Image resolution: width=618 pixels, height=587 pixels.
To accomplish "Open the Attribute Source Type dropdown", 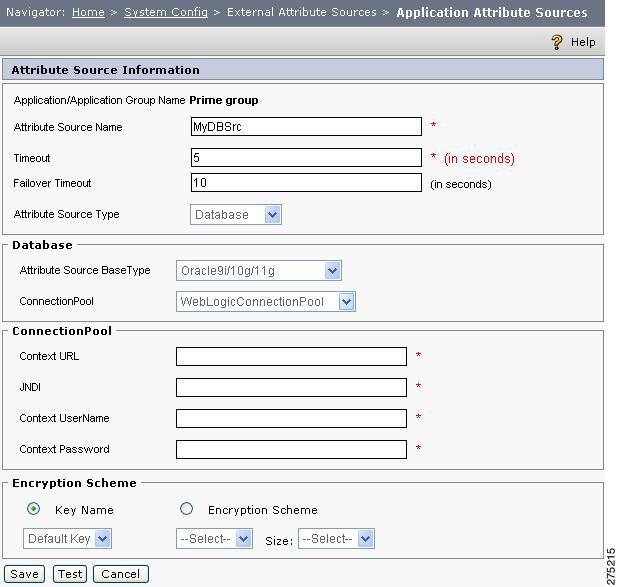I will pos(236,214).
